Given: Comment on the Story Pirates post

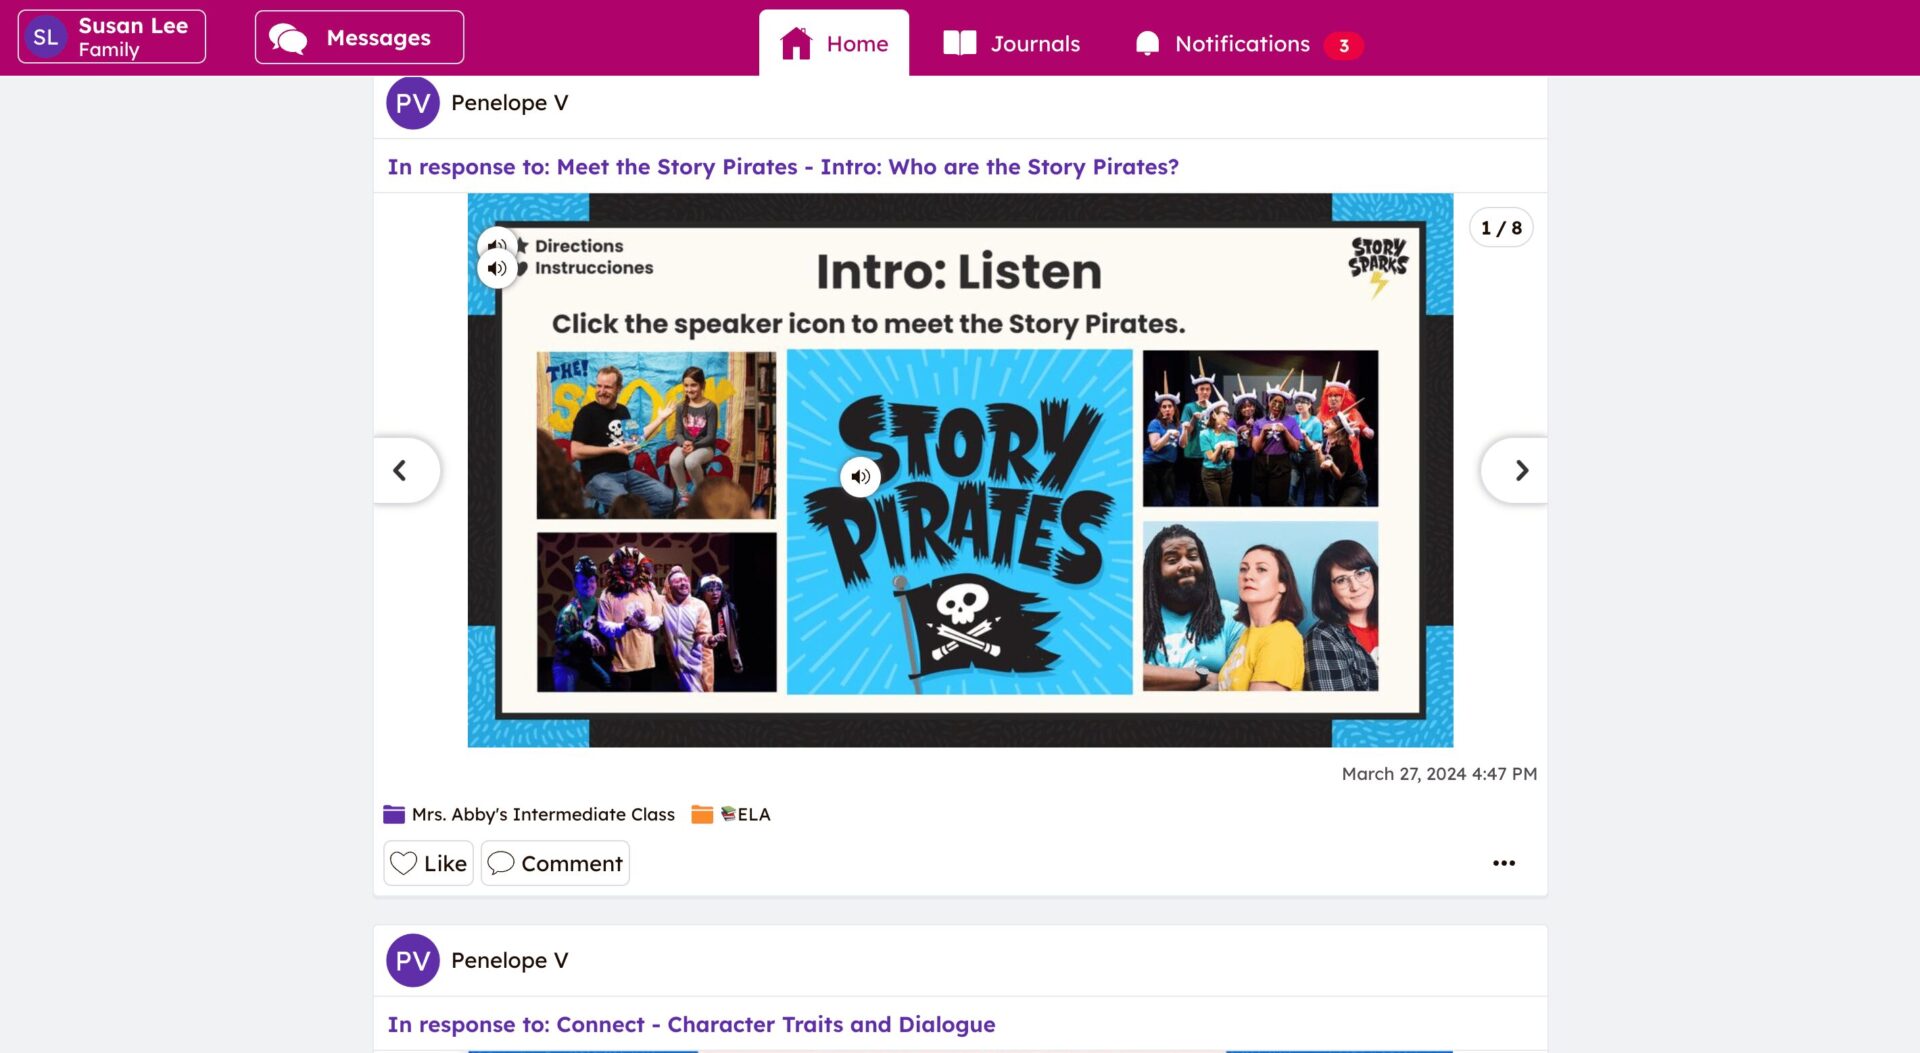Looking at the screenshot, I should (x=555, y=863).
